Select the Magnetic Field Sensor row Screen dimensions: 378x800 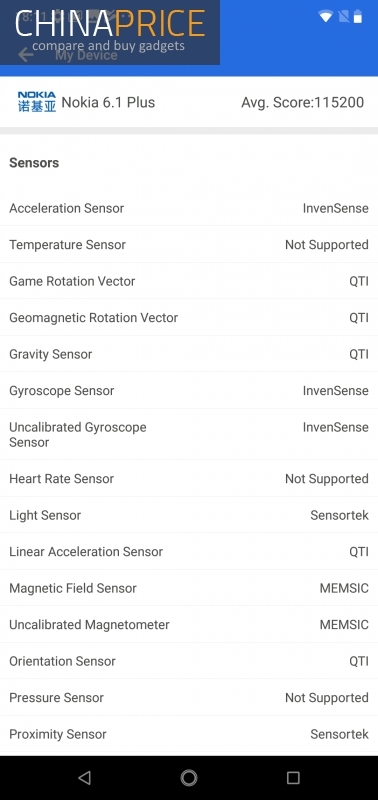189,588
